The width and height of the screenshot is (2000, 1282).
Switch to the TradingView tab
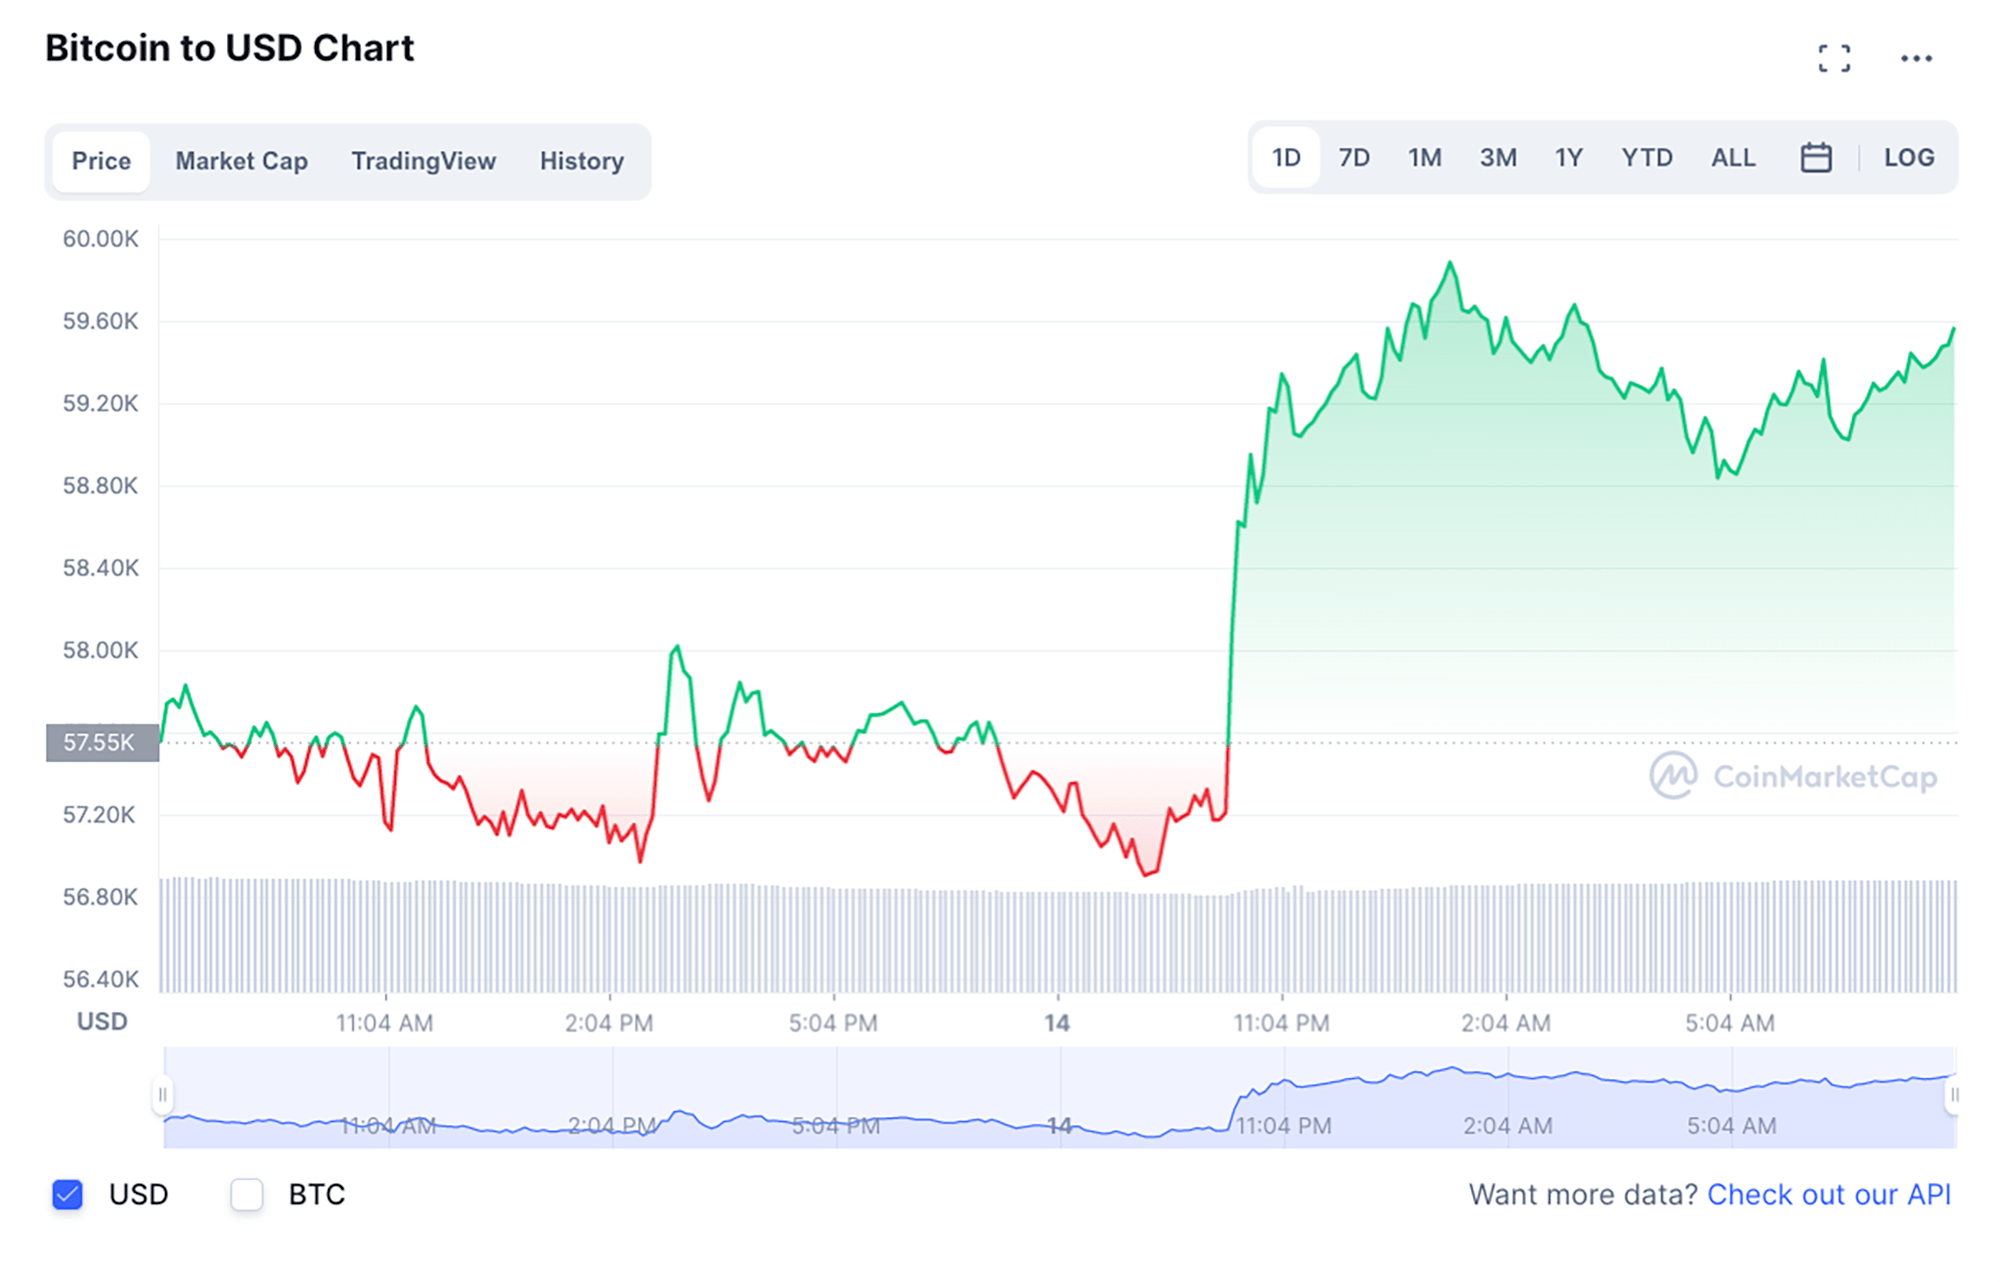[423, 161]
